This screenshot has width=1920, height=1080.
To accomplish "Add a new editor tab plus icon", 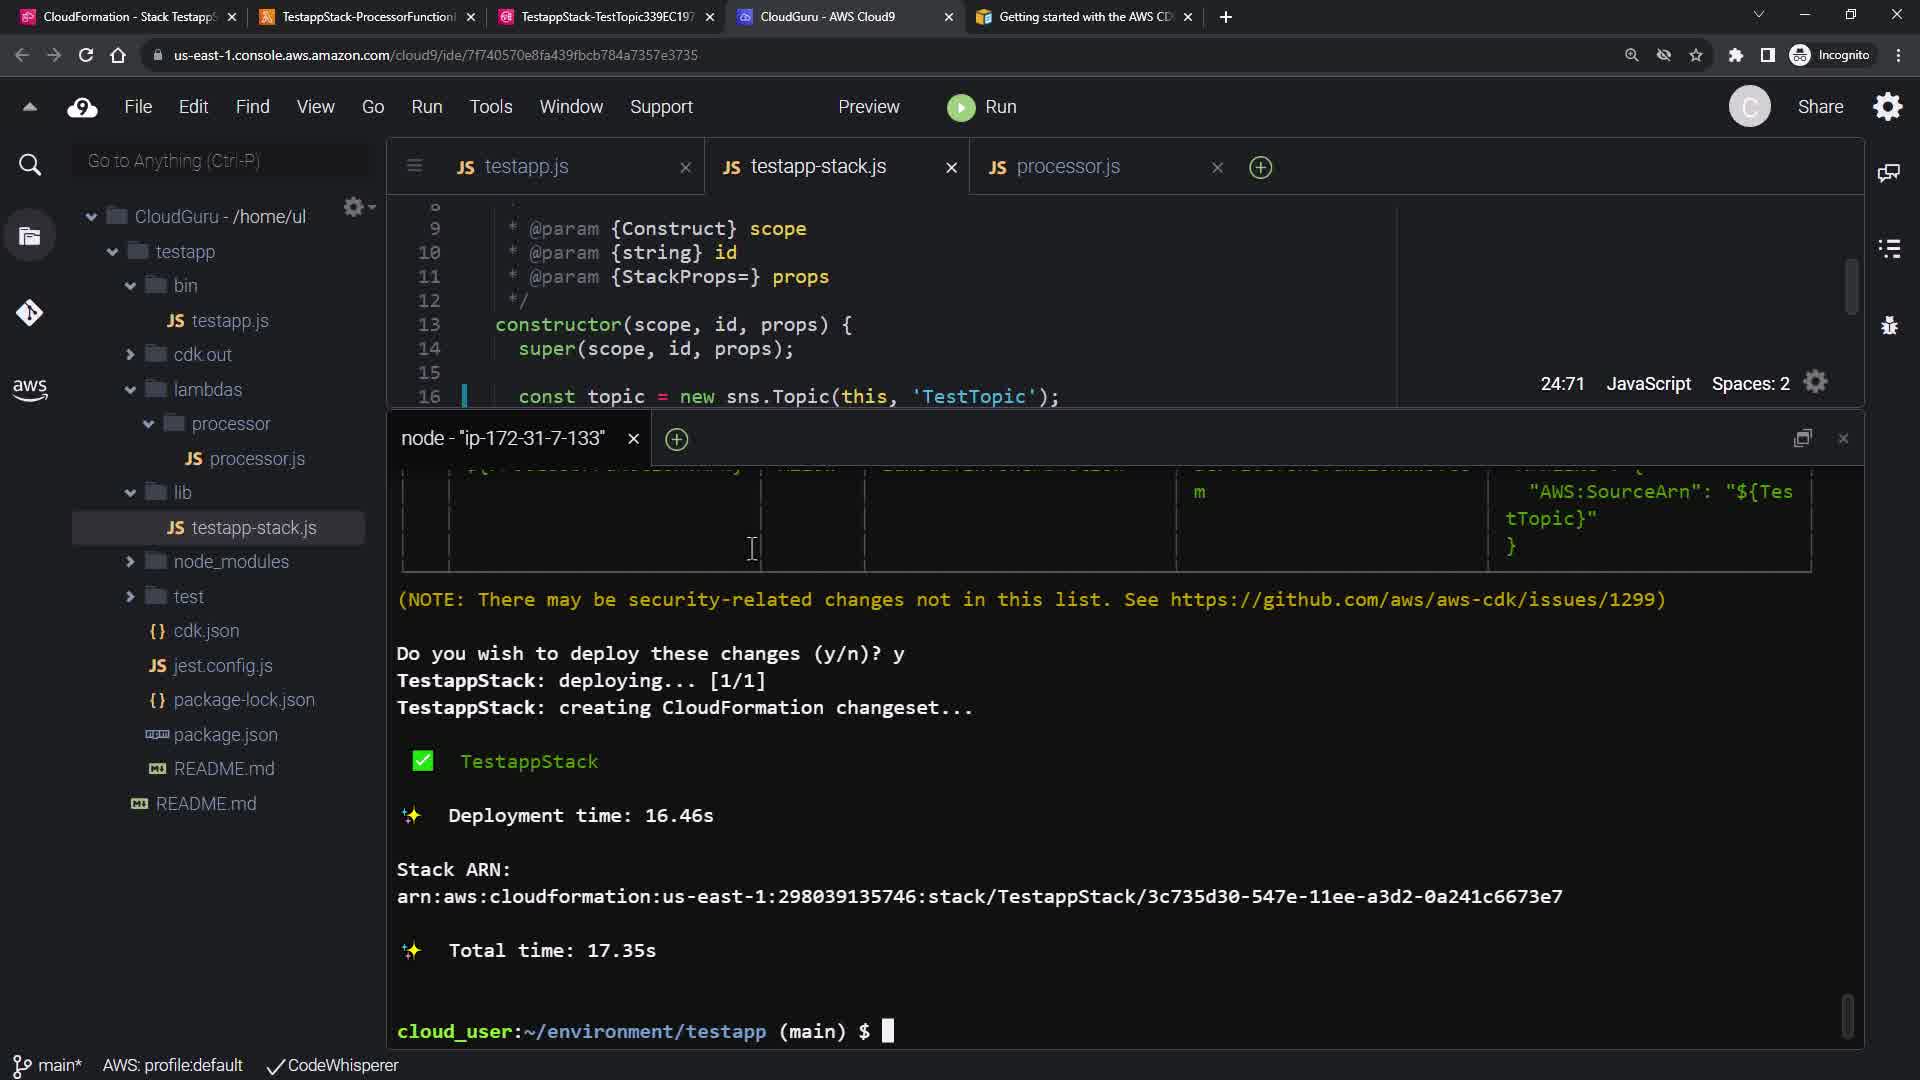I will [x=1260, y=168].
